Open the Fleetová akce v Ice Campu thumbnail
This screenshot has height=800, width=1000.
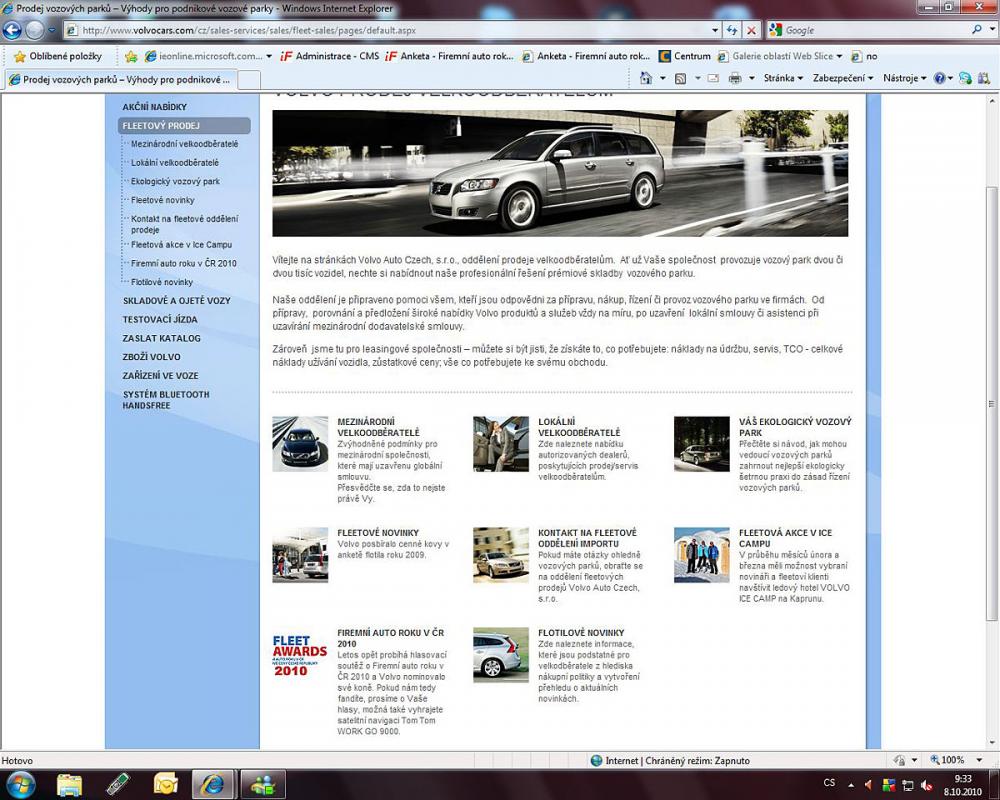(702, 555)
